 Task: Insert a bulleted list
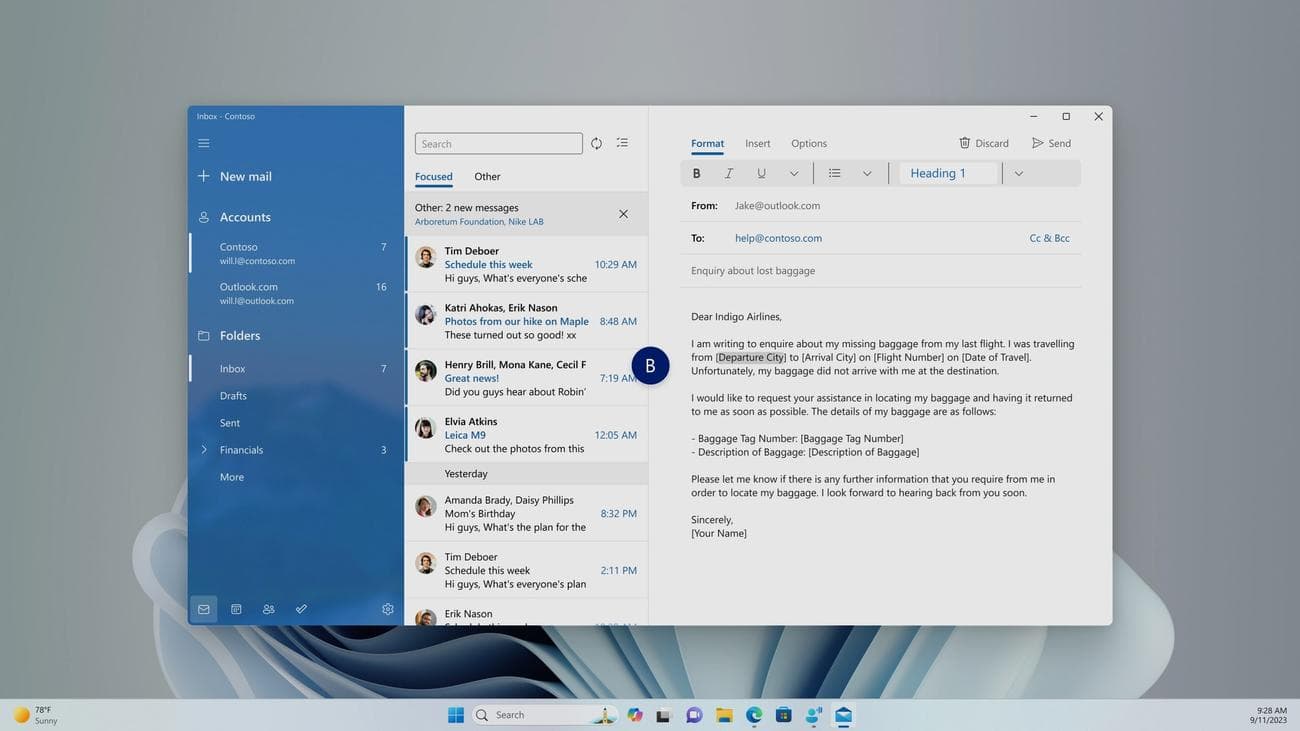coord(834,172)
